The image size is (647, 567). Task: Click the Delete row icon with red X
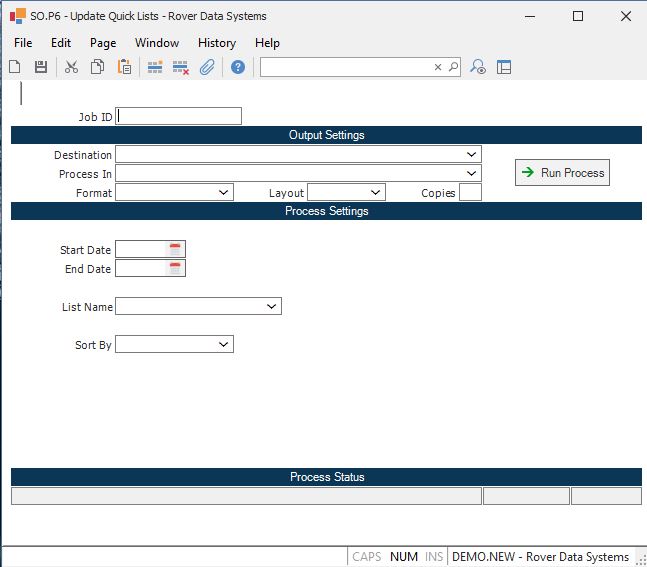[181, 67]
